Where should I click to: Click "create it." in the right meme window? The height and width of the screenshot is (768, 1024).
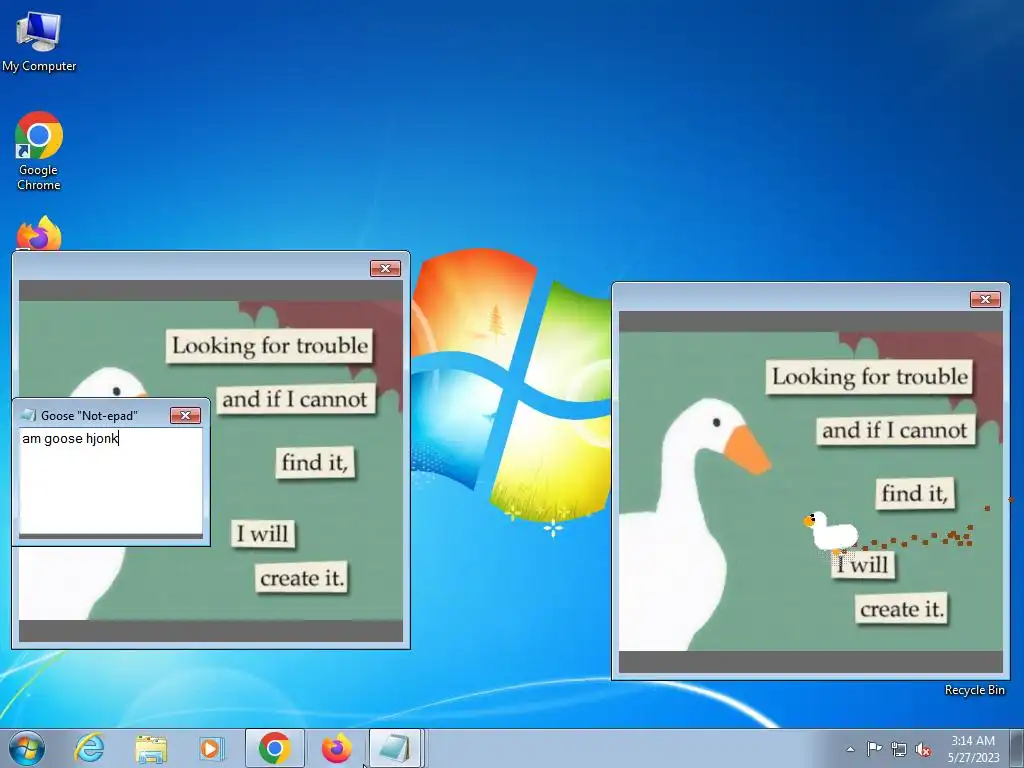coord(901,609)
